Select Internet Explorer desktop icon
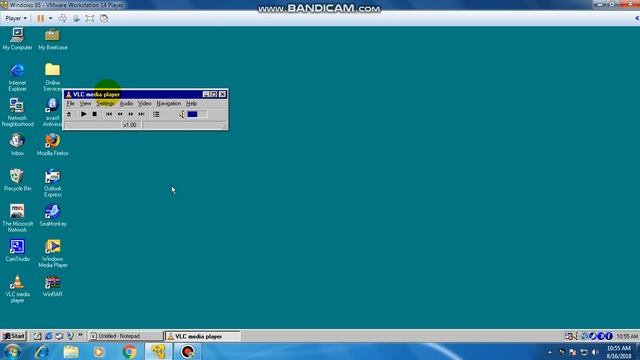Image resolution: width=640 pixels, height=360 pixels. [x=17, y=78]
